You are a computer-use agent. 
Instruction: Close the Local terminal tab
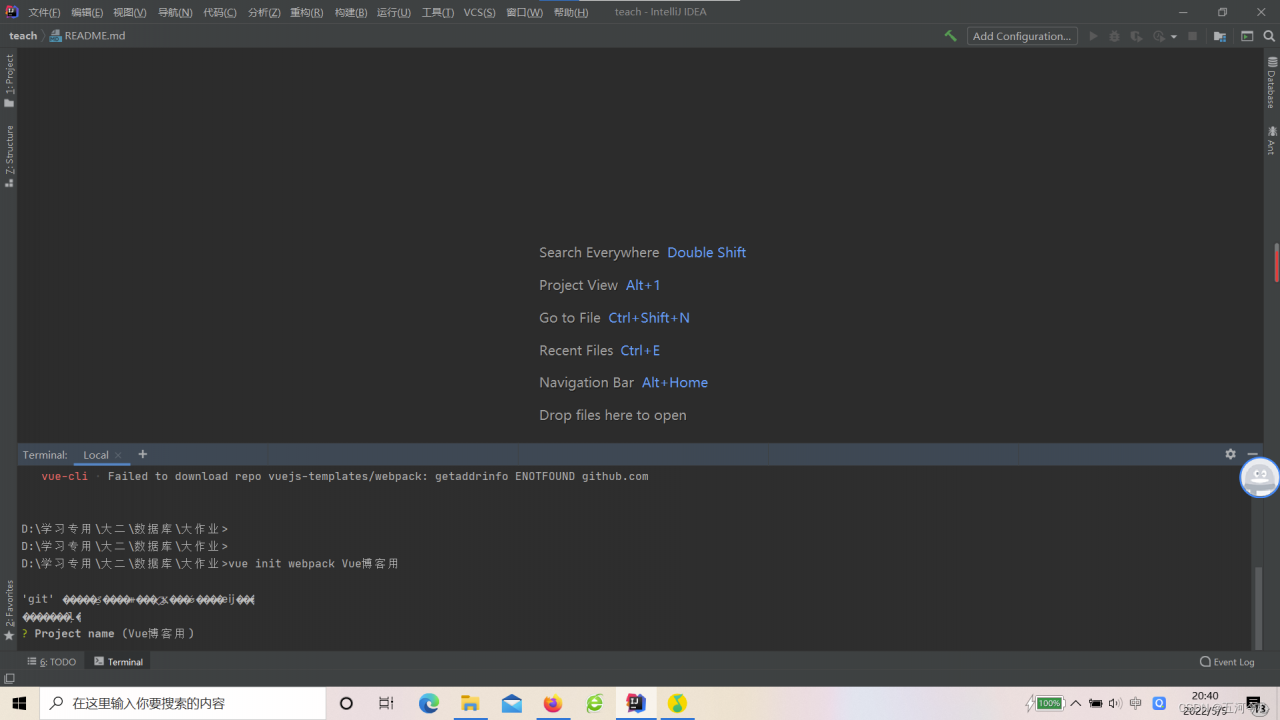(x=118, y=455)
